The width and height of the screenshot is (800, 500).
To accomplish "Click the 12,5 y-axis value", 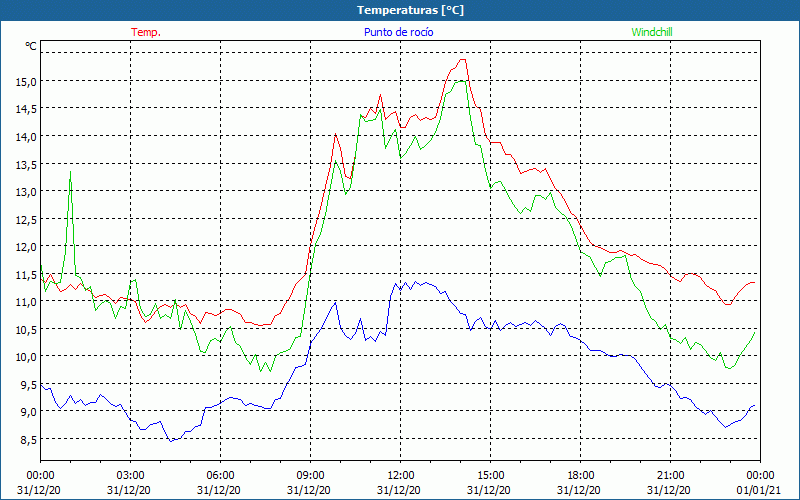I will pyautogui.click(x=27, y=219).
